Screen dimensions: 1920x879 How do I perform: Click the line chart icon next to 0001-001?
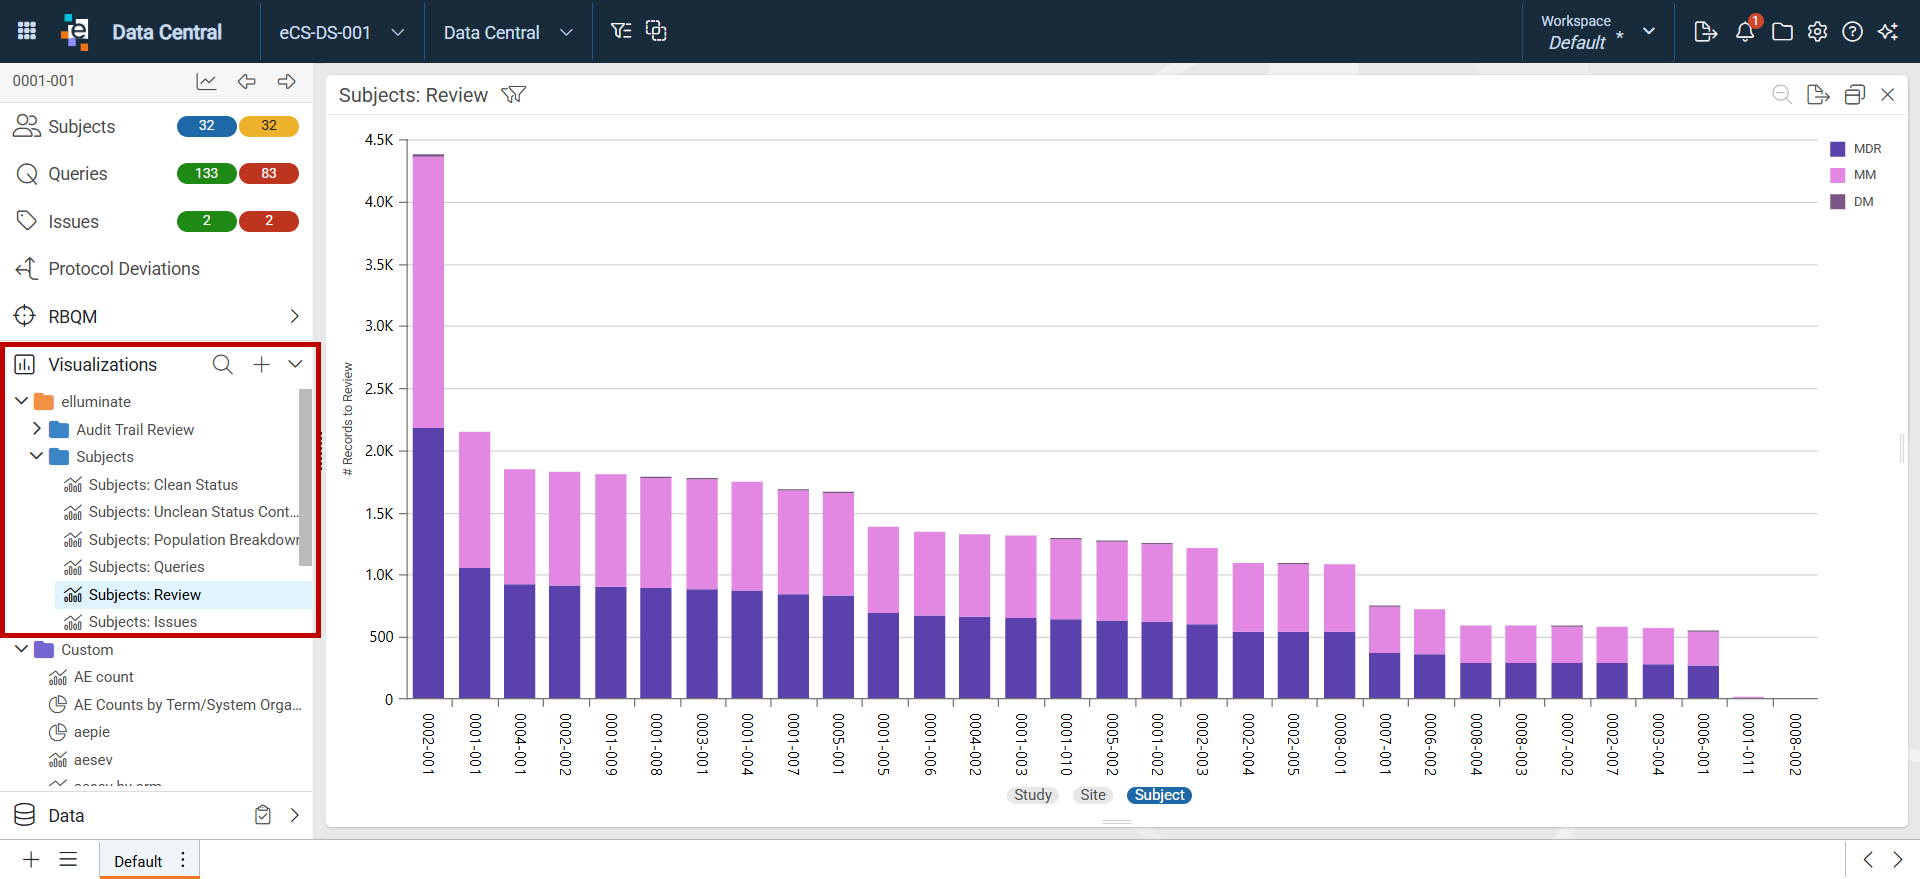[x=206, y=81]
